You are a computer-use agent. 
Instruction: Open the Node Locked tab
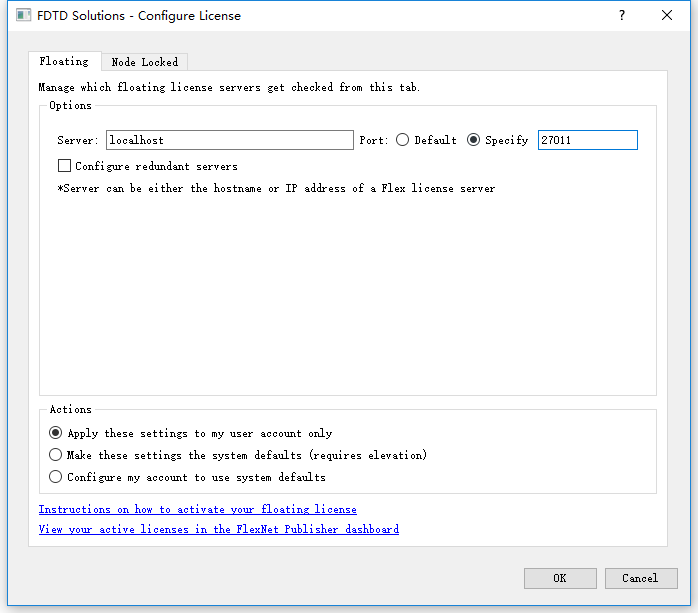pos(144,62)
